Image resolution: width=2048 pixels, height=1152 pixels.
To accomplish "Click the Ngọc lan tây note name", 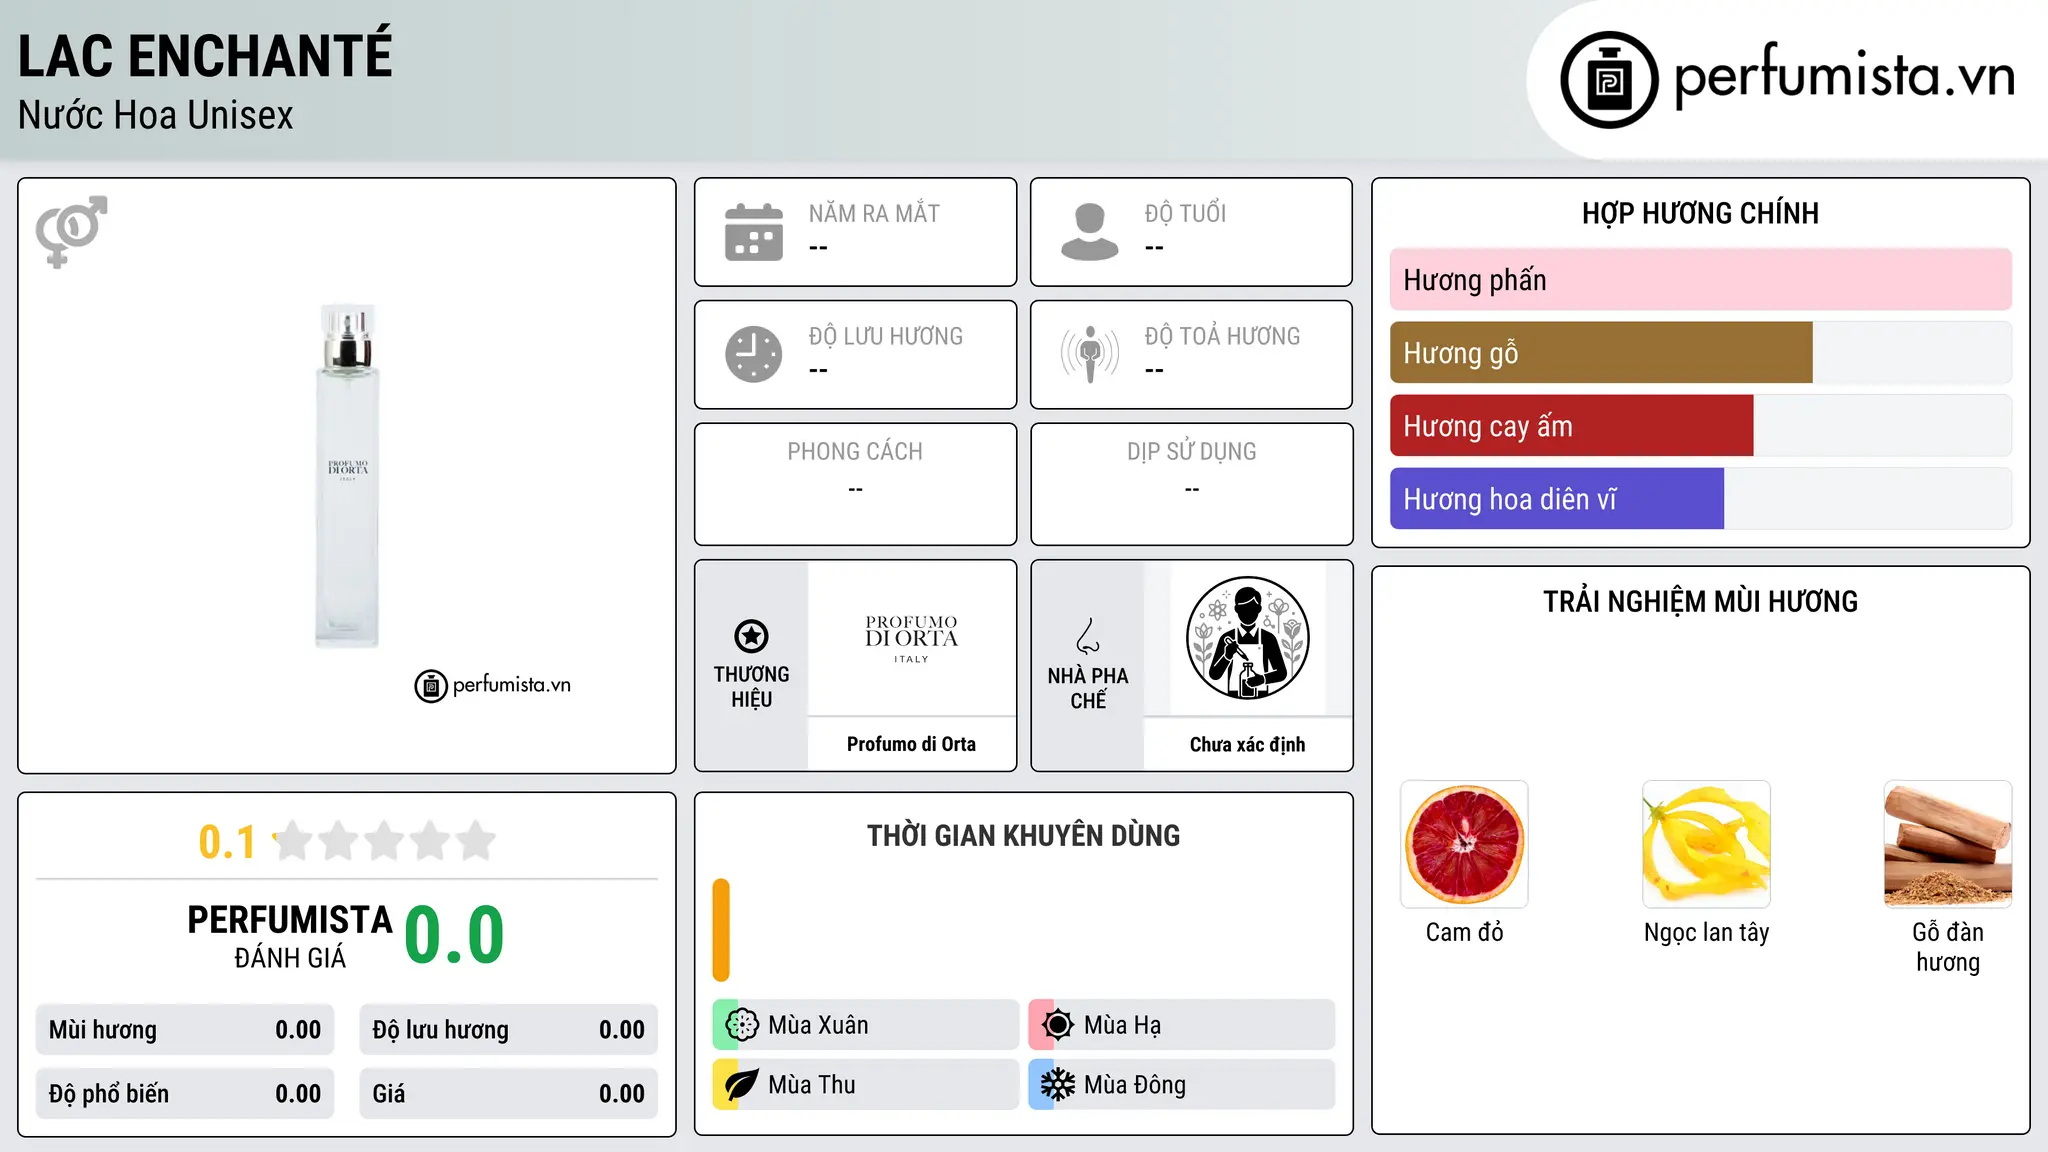I will 1706,933.
